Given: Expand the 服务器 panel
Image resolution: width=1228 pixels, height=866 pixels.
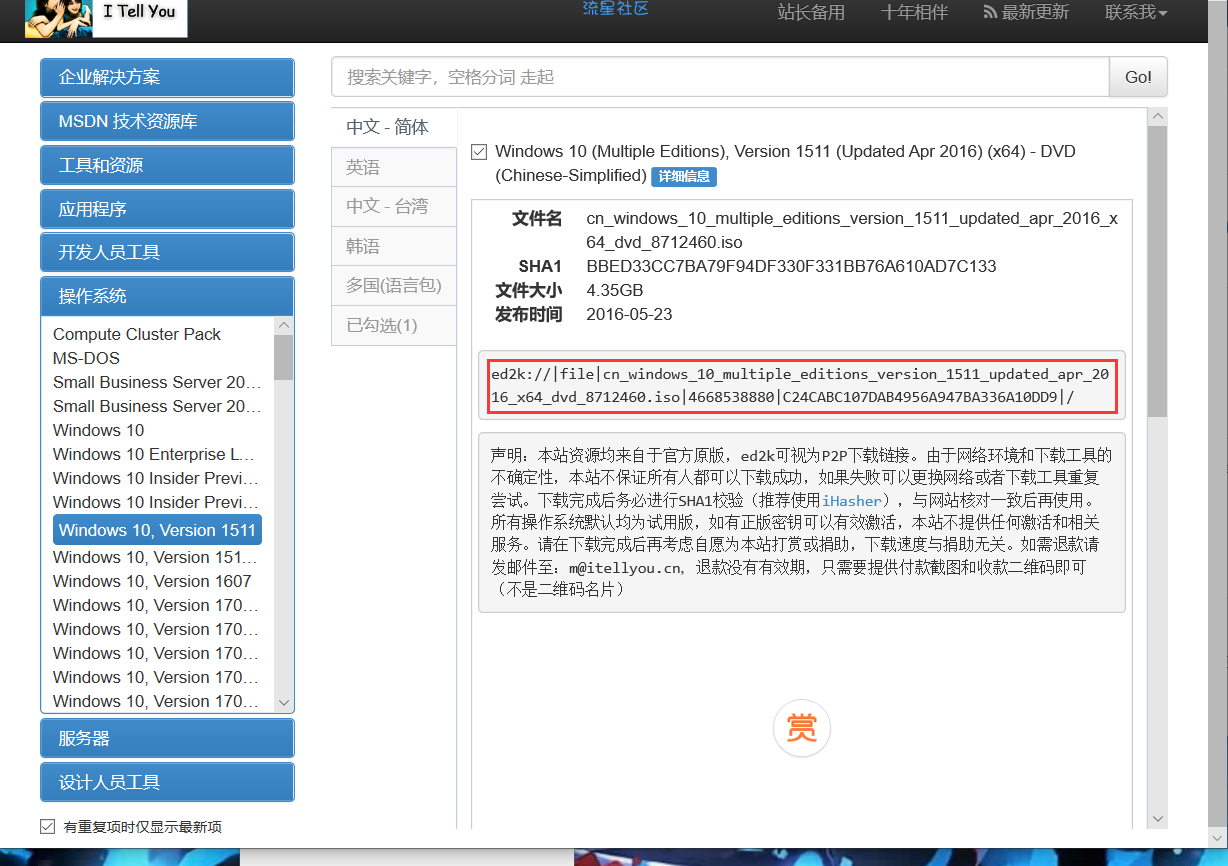Looking at the screenshot, I should (167, 738).
